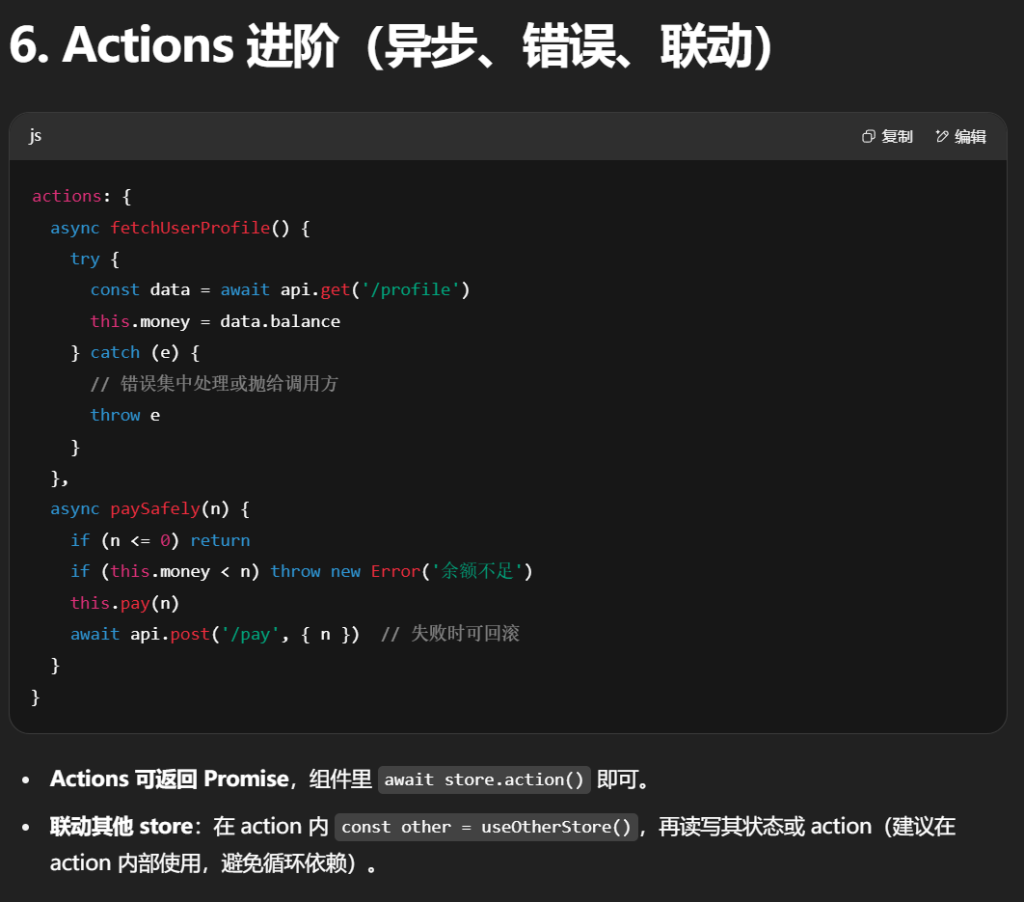This screenshot has width=1024, height=902.
Task: Click the bold text "联动其他 store"
Action: click(121, 827)
